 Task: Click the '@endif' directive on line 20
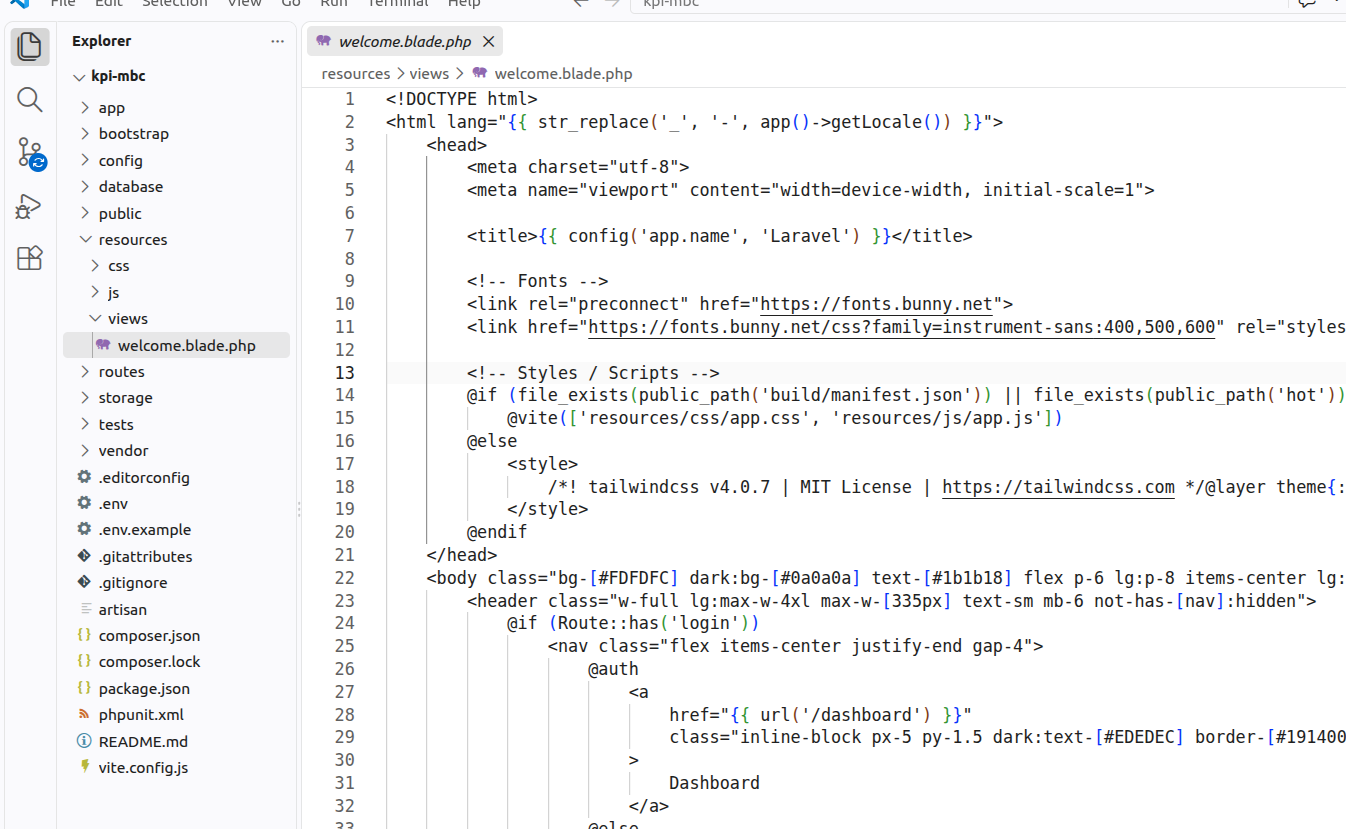(497, 532)
